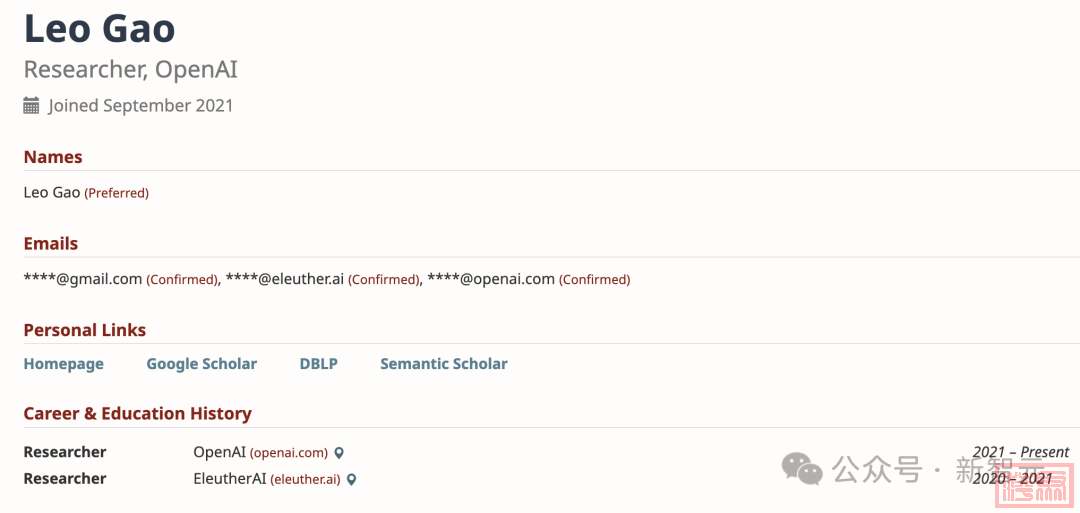
Task: Select the masked eleuther.ai email address
Action: (285, 279)
